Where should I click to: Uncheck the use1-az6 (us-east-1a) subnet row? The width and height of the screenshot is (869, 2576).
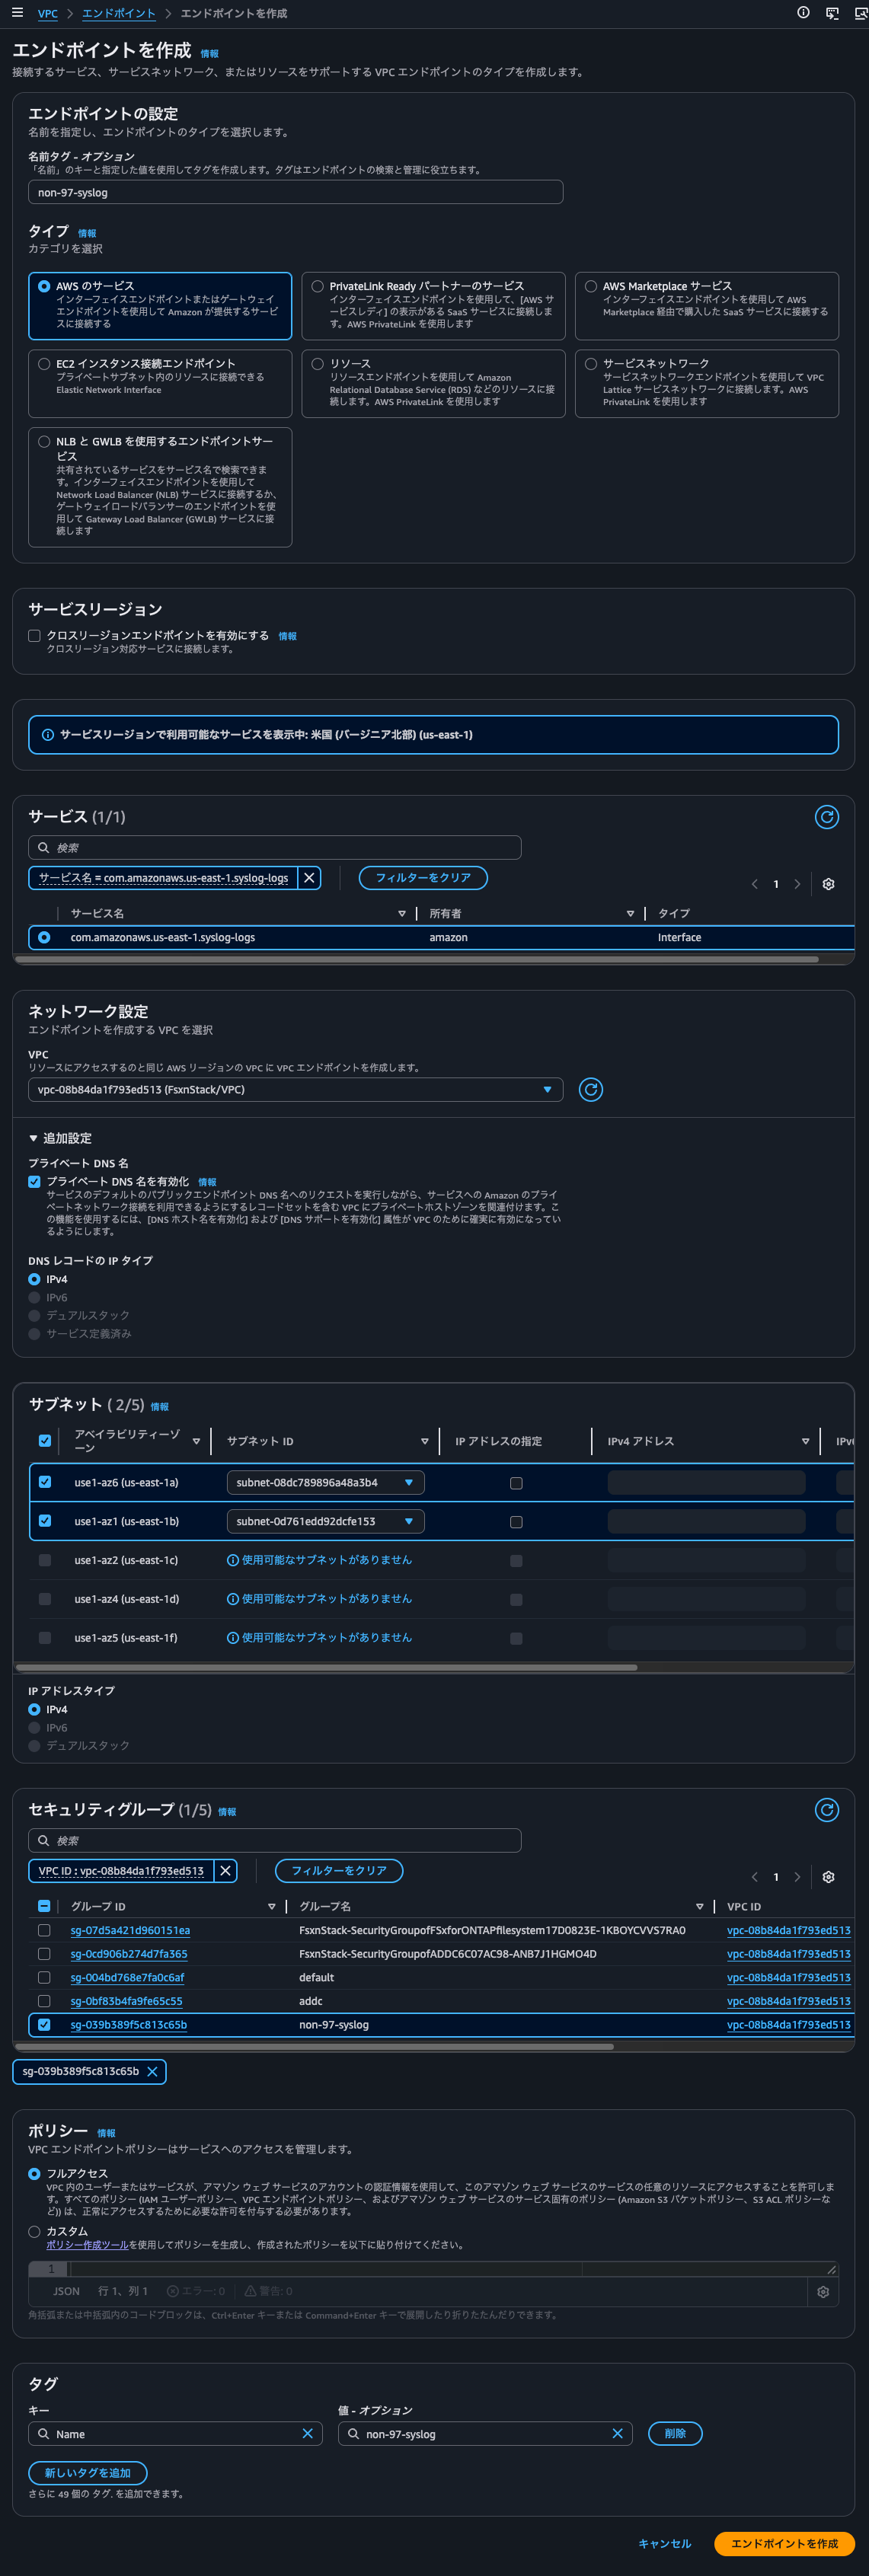tap(44, 1482)
